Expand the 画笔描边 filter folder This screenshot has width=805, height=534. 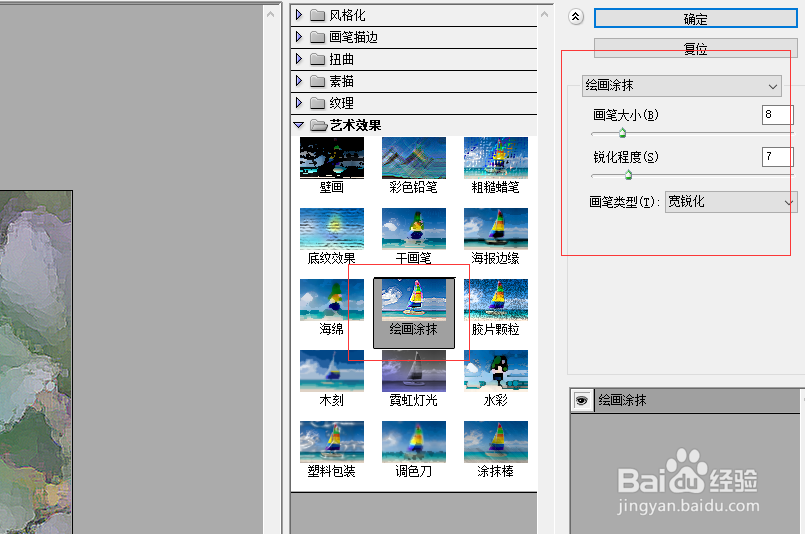click(x=299, y=37)
